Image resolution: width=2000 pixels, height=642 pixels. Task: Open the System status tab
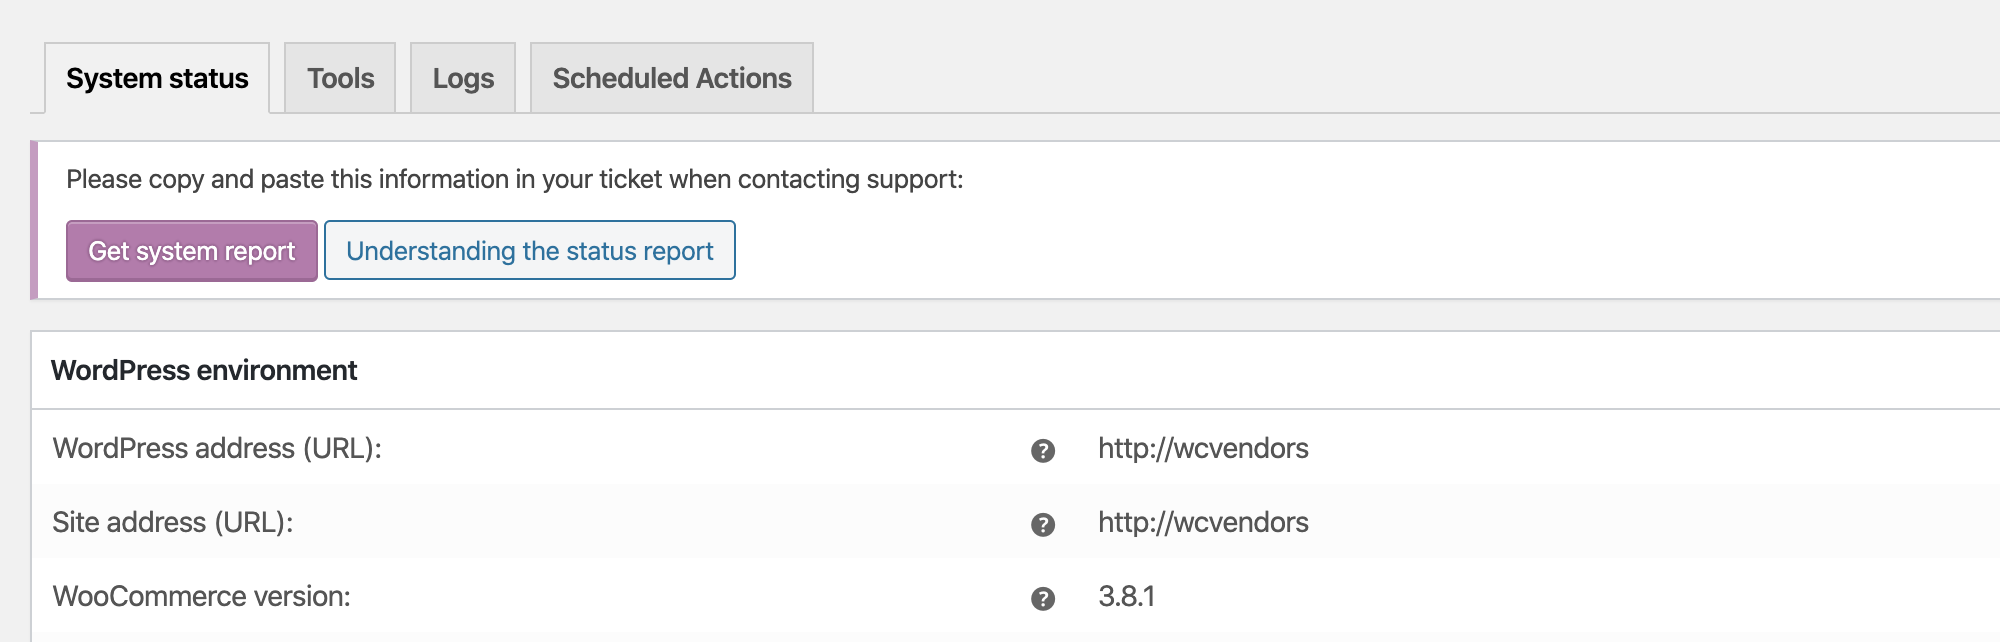157,78
